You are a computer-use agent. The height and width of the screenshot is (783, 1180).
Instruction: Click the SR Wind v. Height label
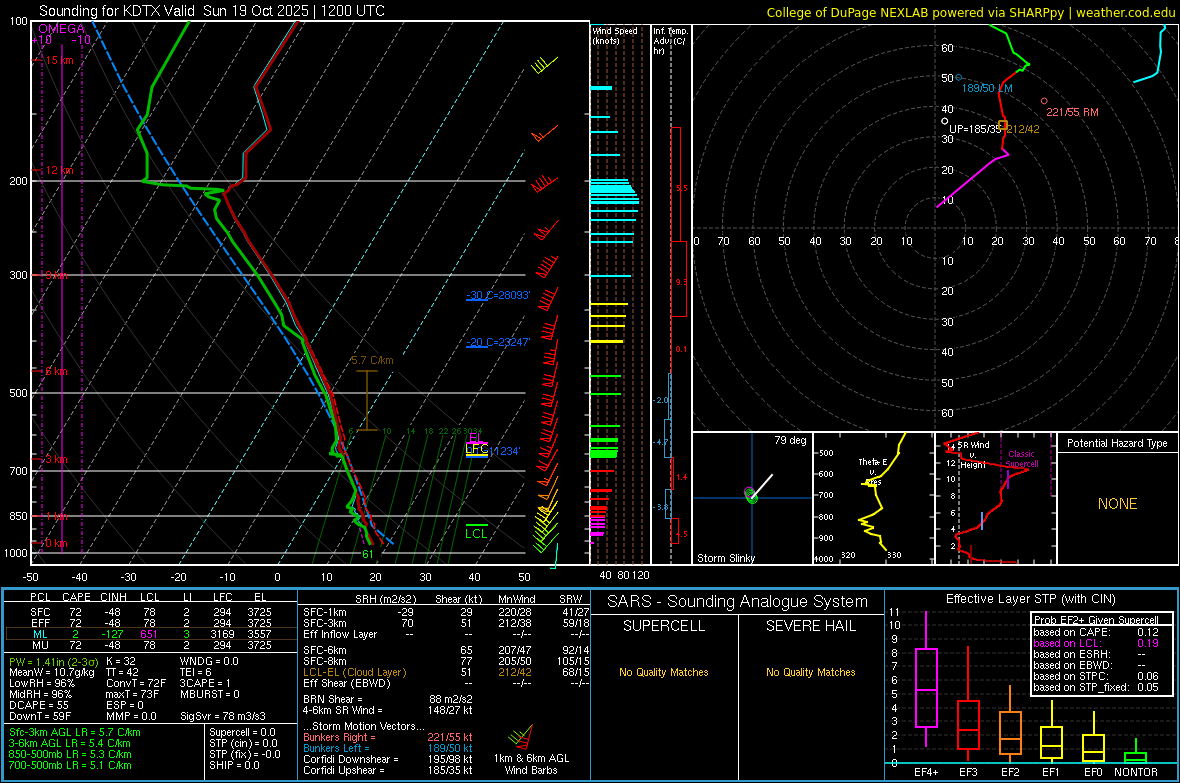click(974, 455)
